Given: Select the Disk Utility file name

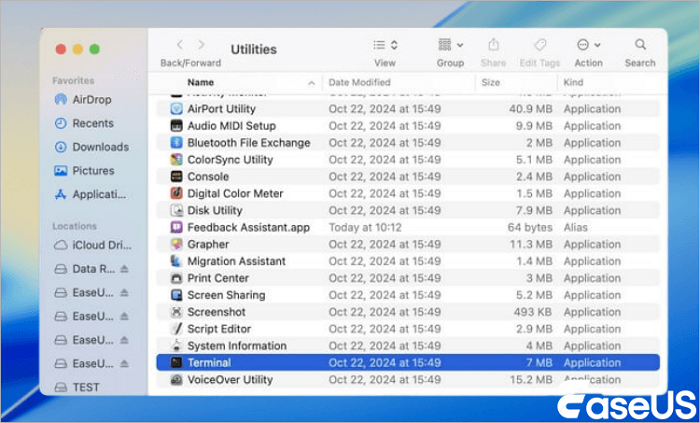Looking at the screenshot, I should (215, 211).
